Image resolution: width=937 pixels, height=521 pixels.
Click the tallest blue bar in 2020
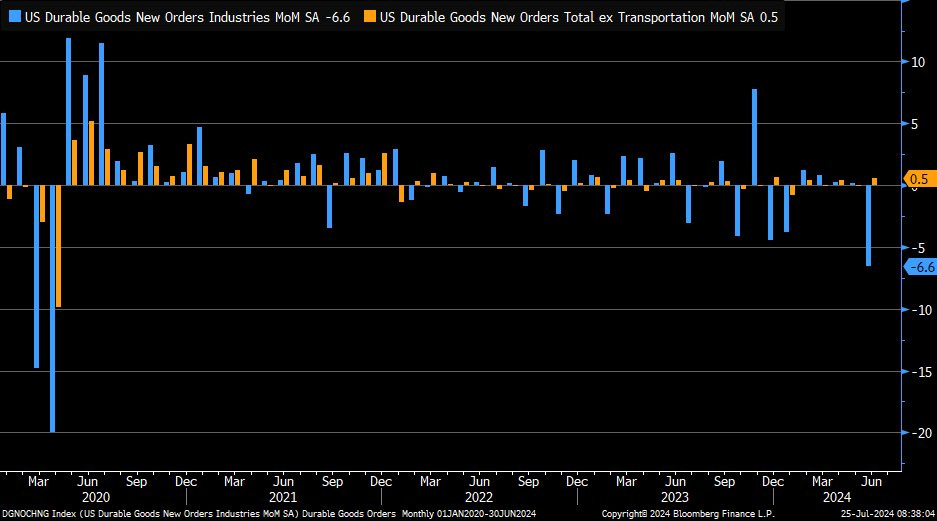(68, 111)
